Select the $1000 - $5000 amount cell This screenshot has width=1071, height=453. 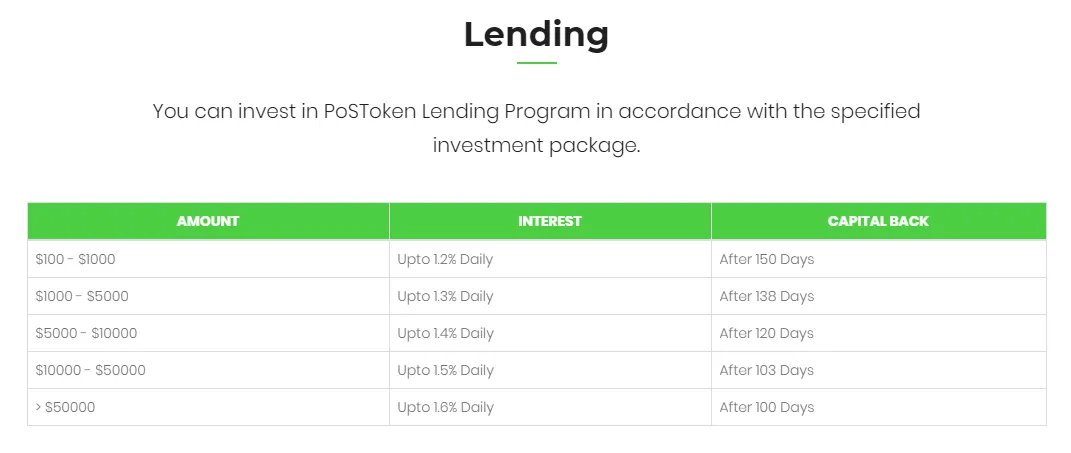[82, 296]
